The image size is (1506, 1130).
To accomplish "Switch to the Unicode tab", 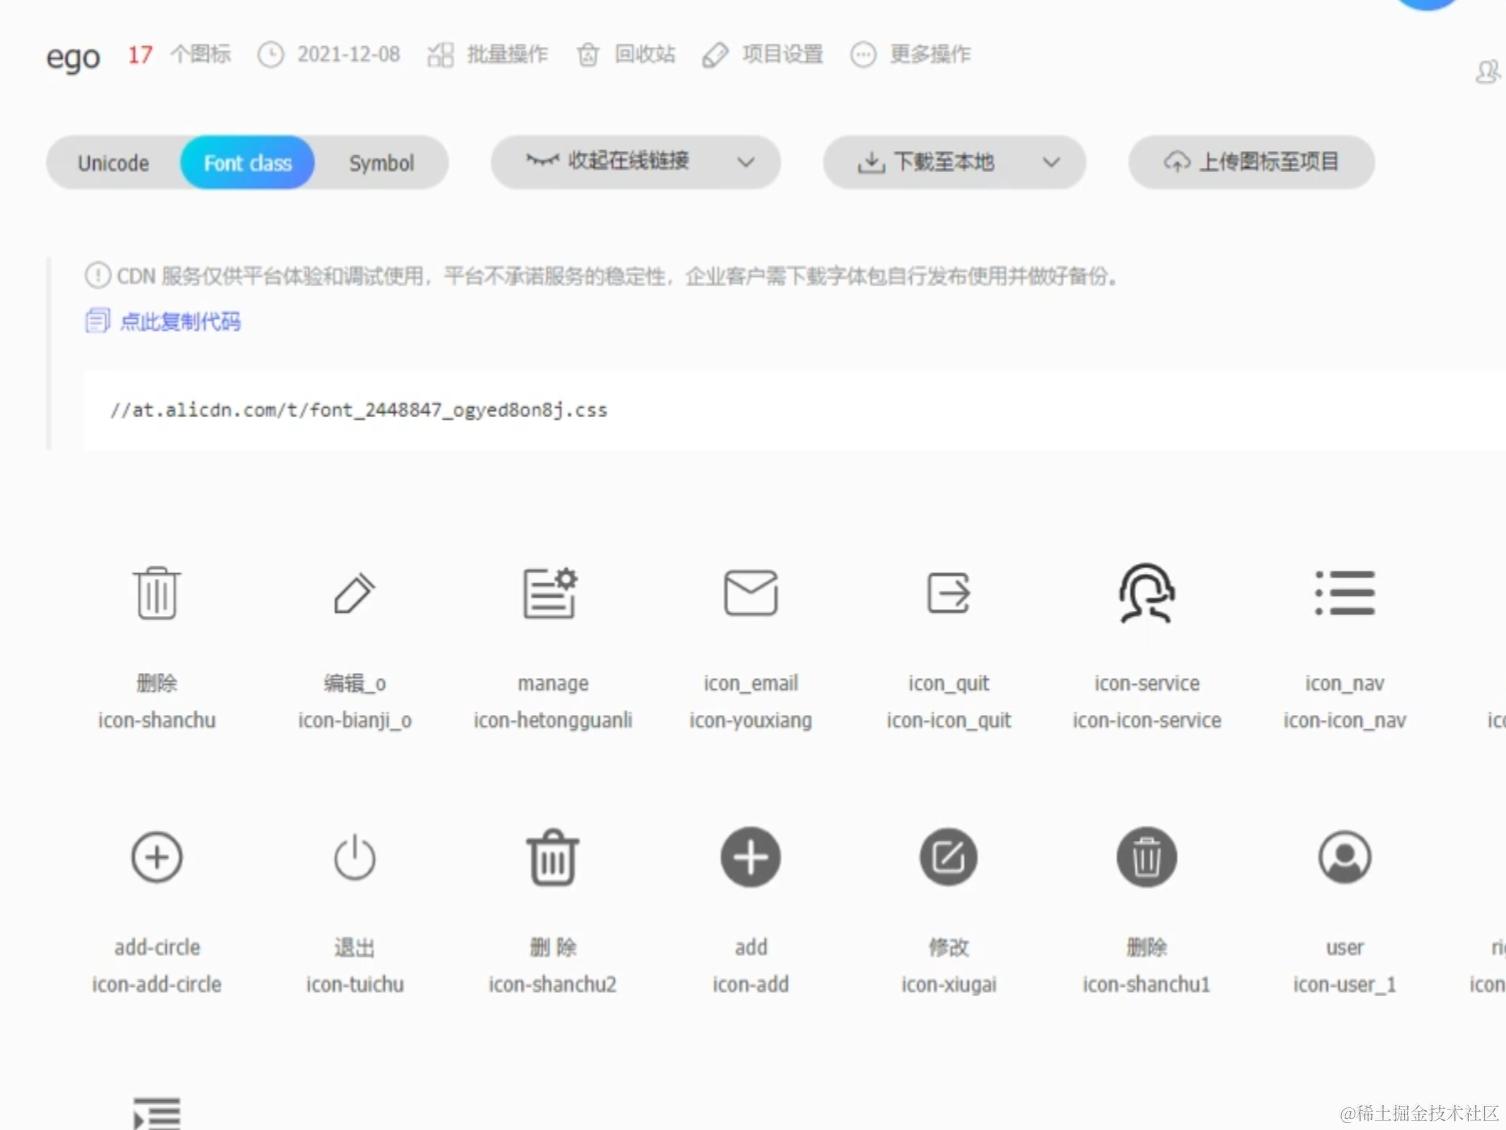I will coord(113,163).
